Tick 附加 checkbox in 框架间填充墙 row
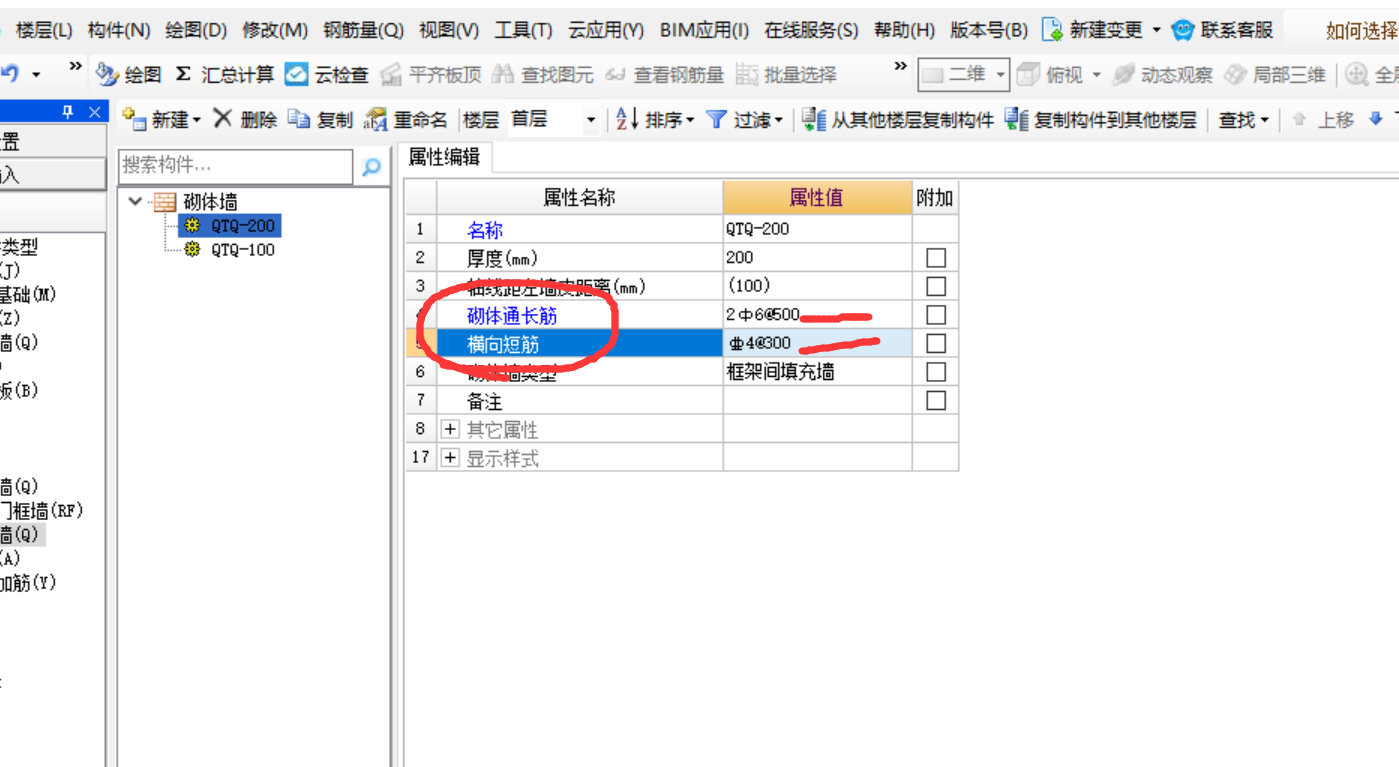This screenshot has height=767, width=1399. [936, 372]
